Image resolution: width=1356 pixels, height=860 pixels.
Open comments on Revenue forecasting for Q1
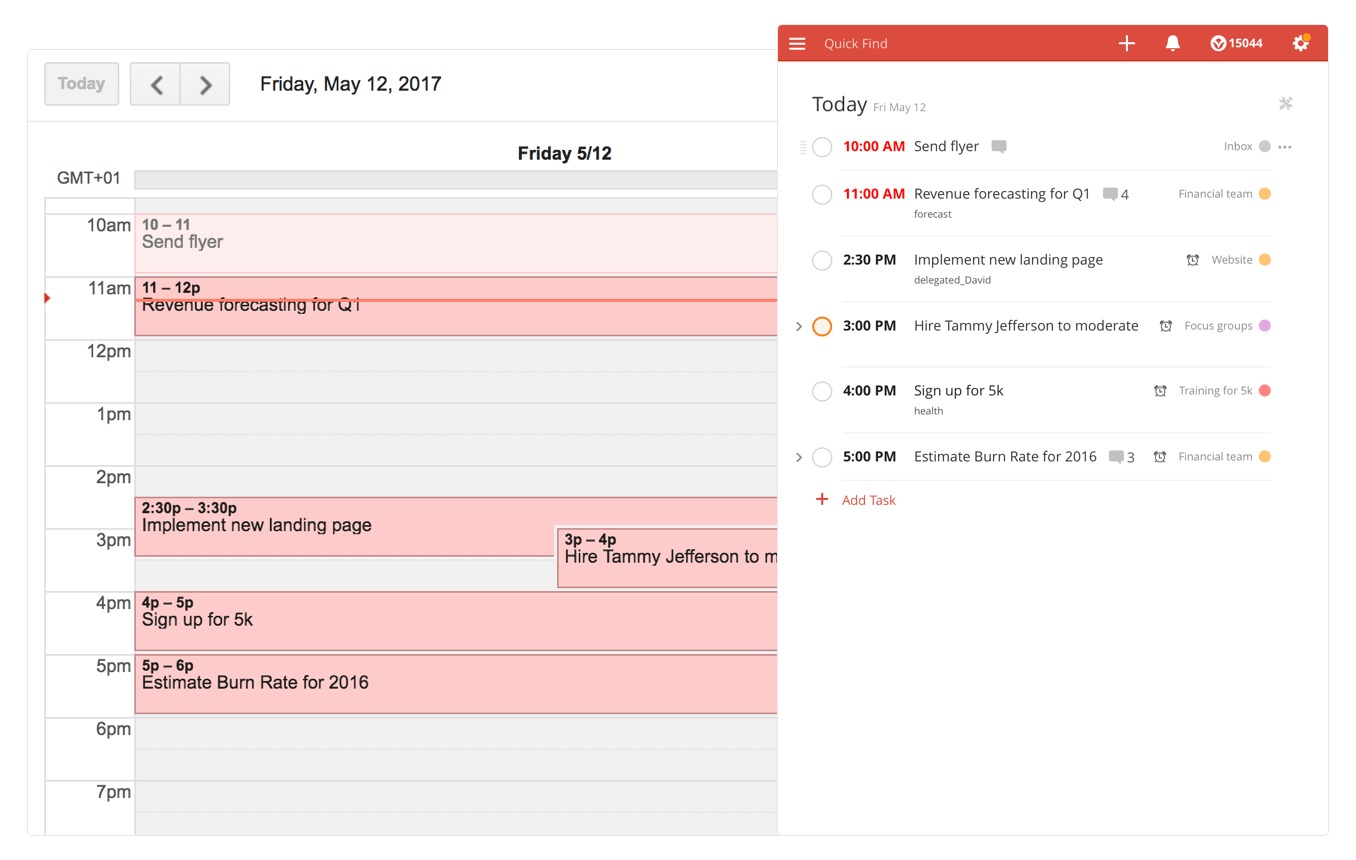click(1112, 194)
